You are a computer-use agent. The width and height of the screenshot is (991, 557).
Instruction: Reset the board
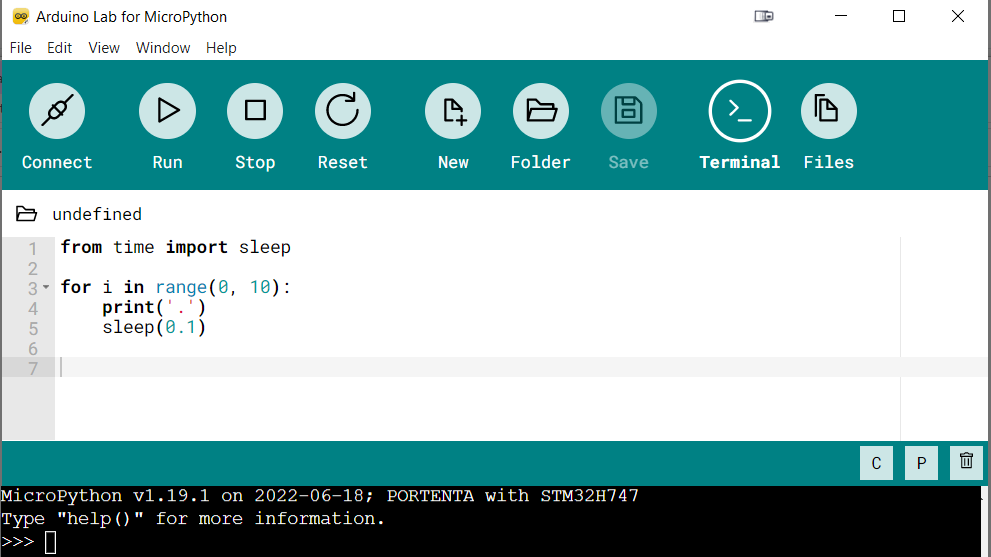(x=343, y=111)
